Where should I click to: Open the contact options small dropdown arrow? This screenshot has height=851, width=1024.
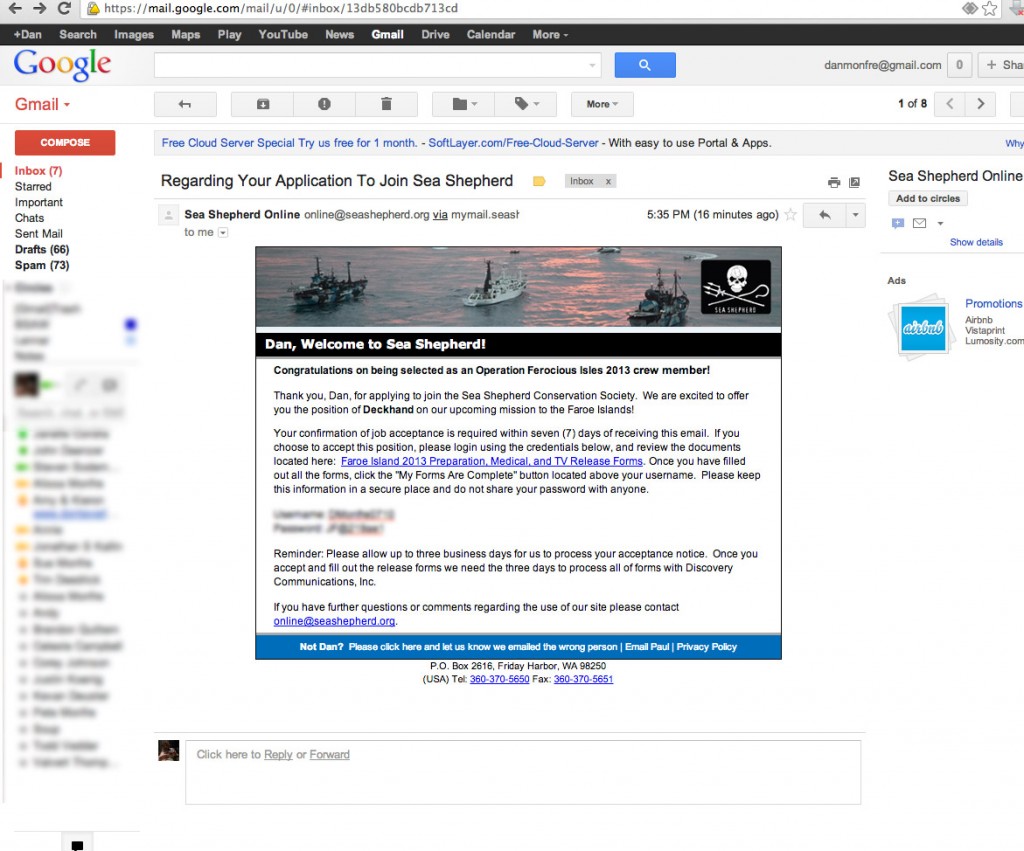[940, 223]
